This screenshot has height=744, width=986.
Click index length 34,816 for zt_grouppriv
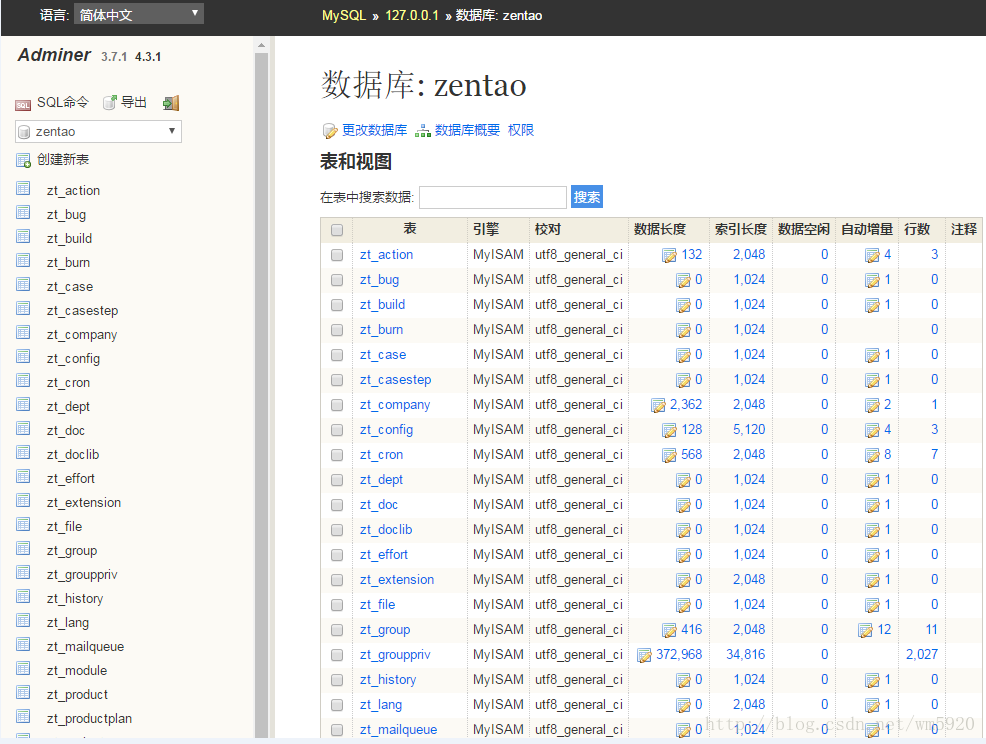pos(746,655)
